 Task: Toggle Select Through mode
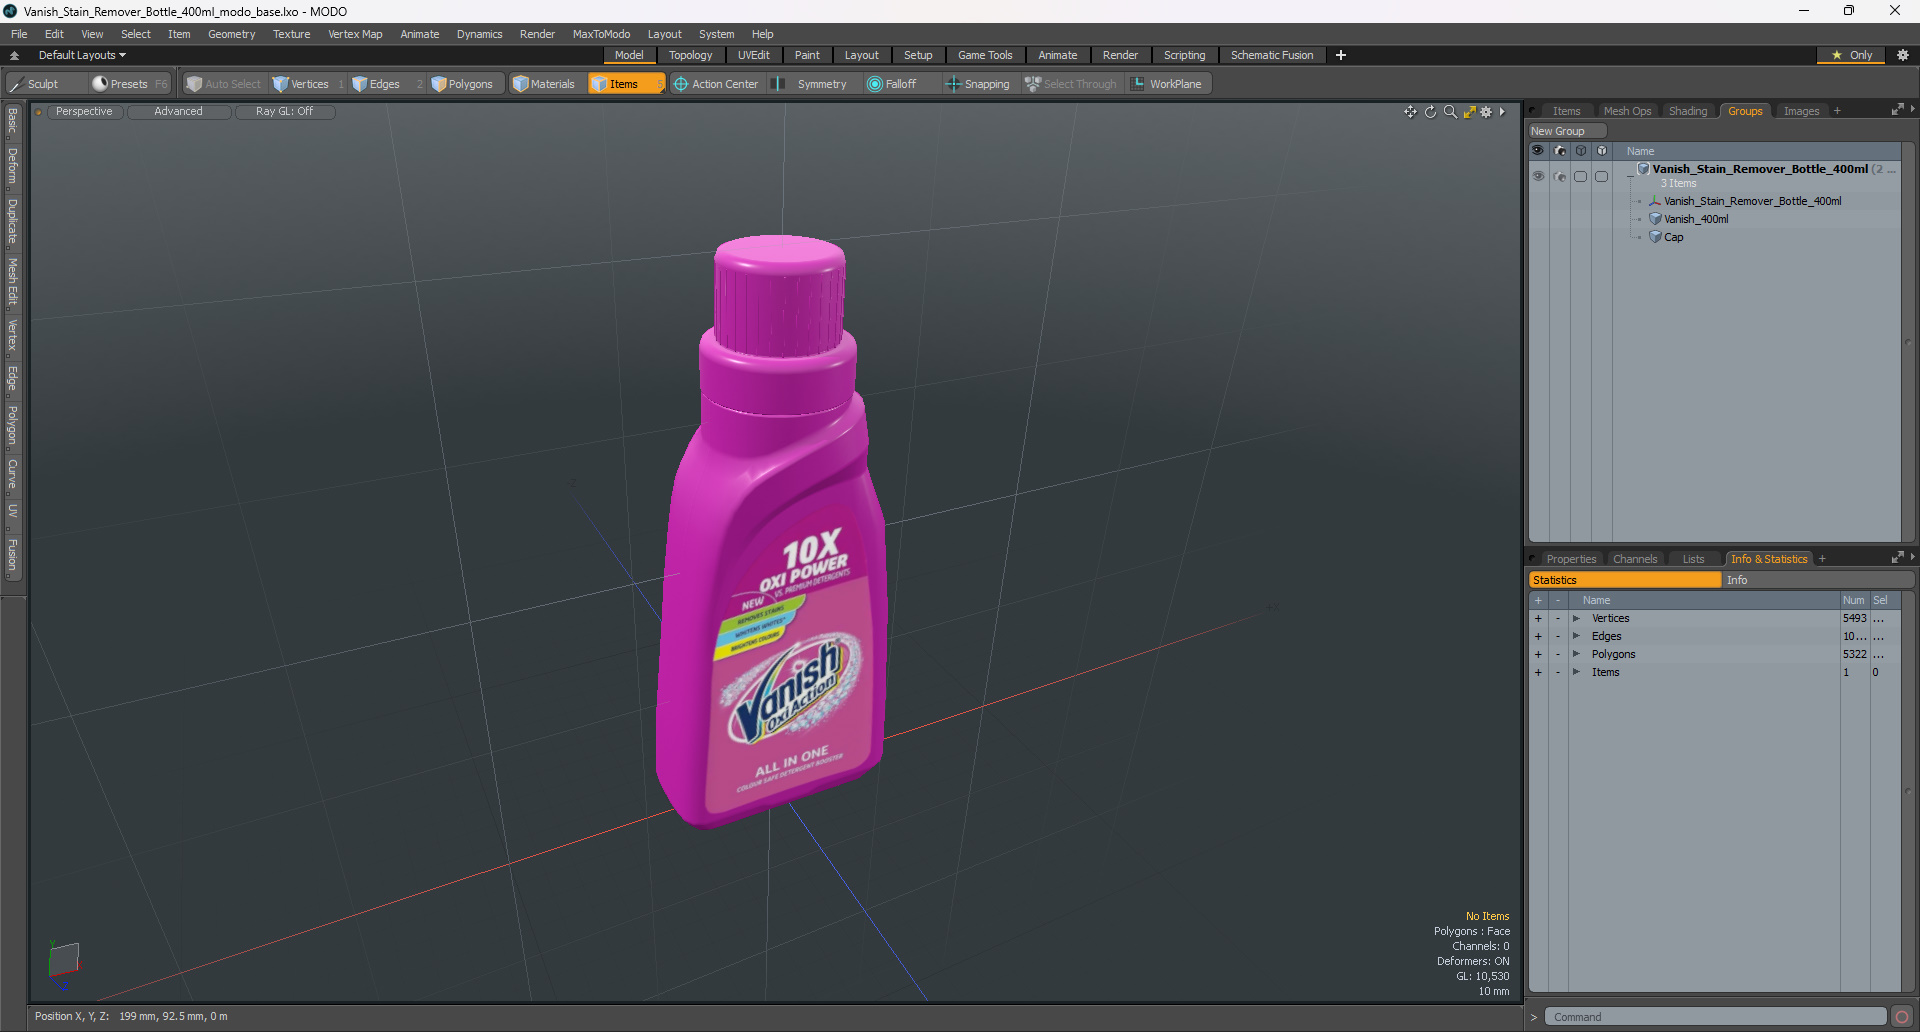coord(1070,84)
